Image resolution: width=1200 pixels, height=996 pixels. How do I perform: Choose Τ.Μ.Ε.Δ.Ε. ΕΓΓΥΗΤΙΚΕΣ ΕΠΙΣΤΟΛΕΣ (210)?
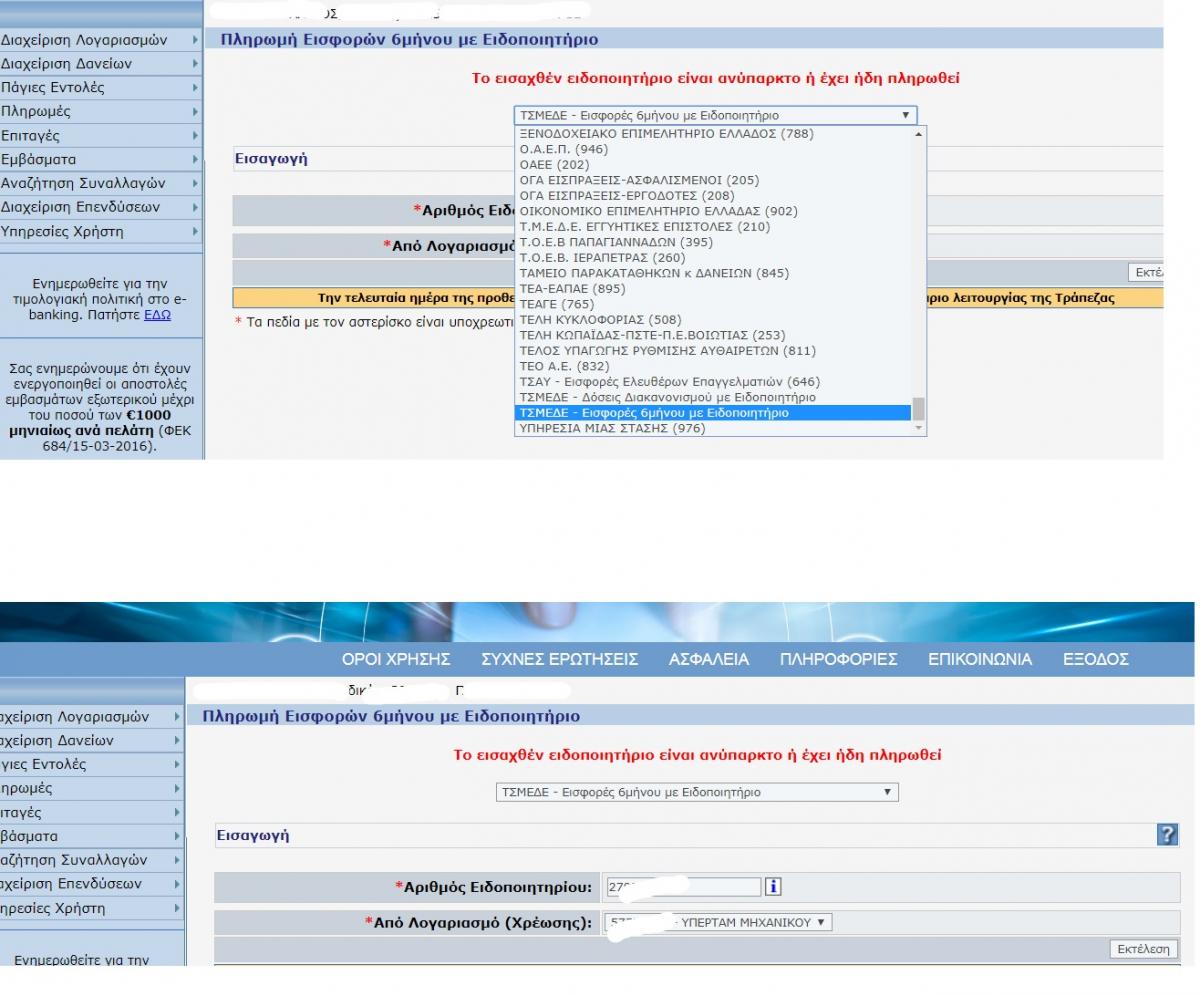[713, 226]
